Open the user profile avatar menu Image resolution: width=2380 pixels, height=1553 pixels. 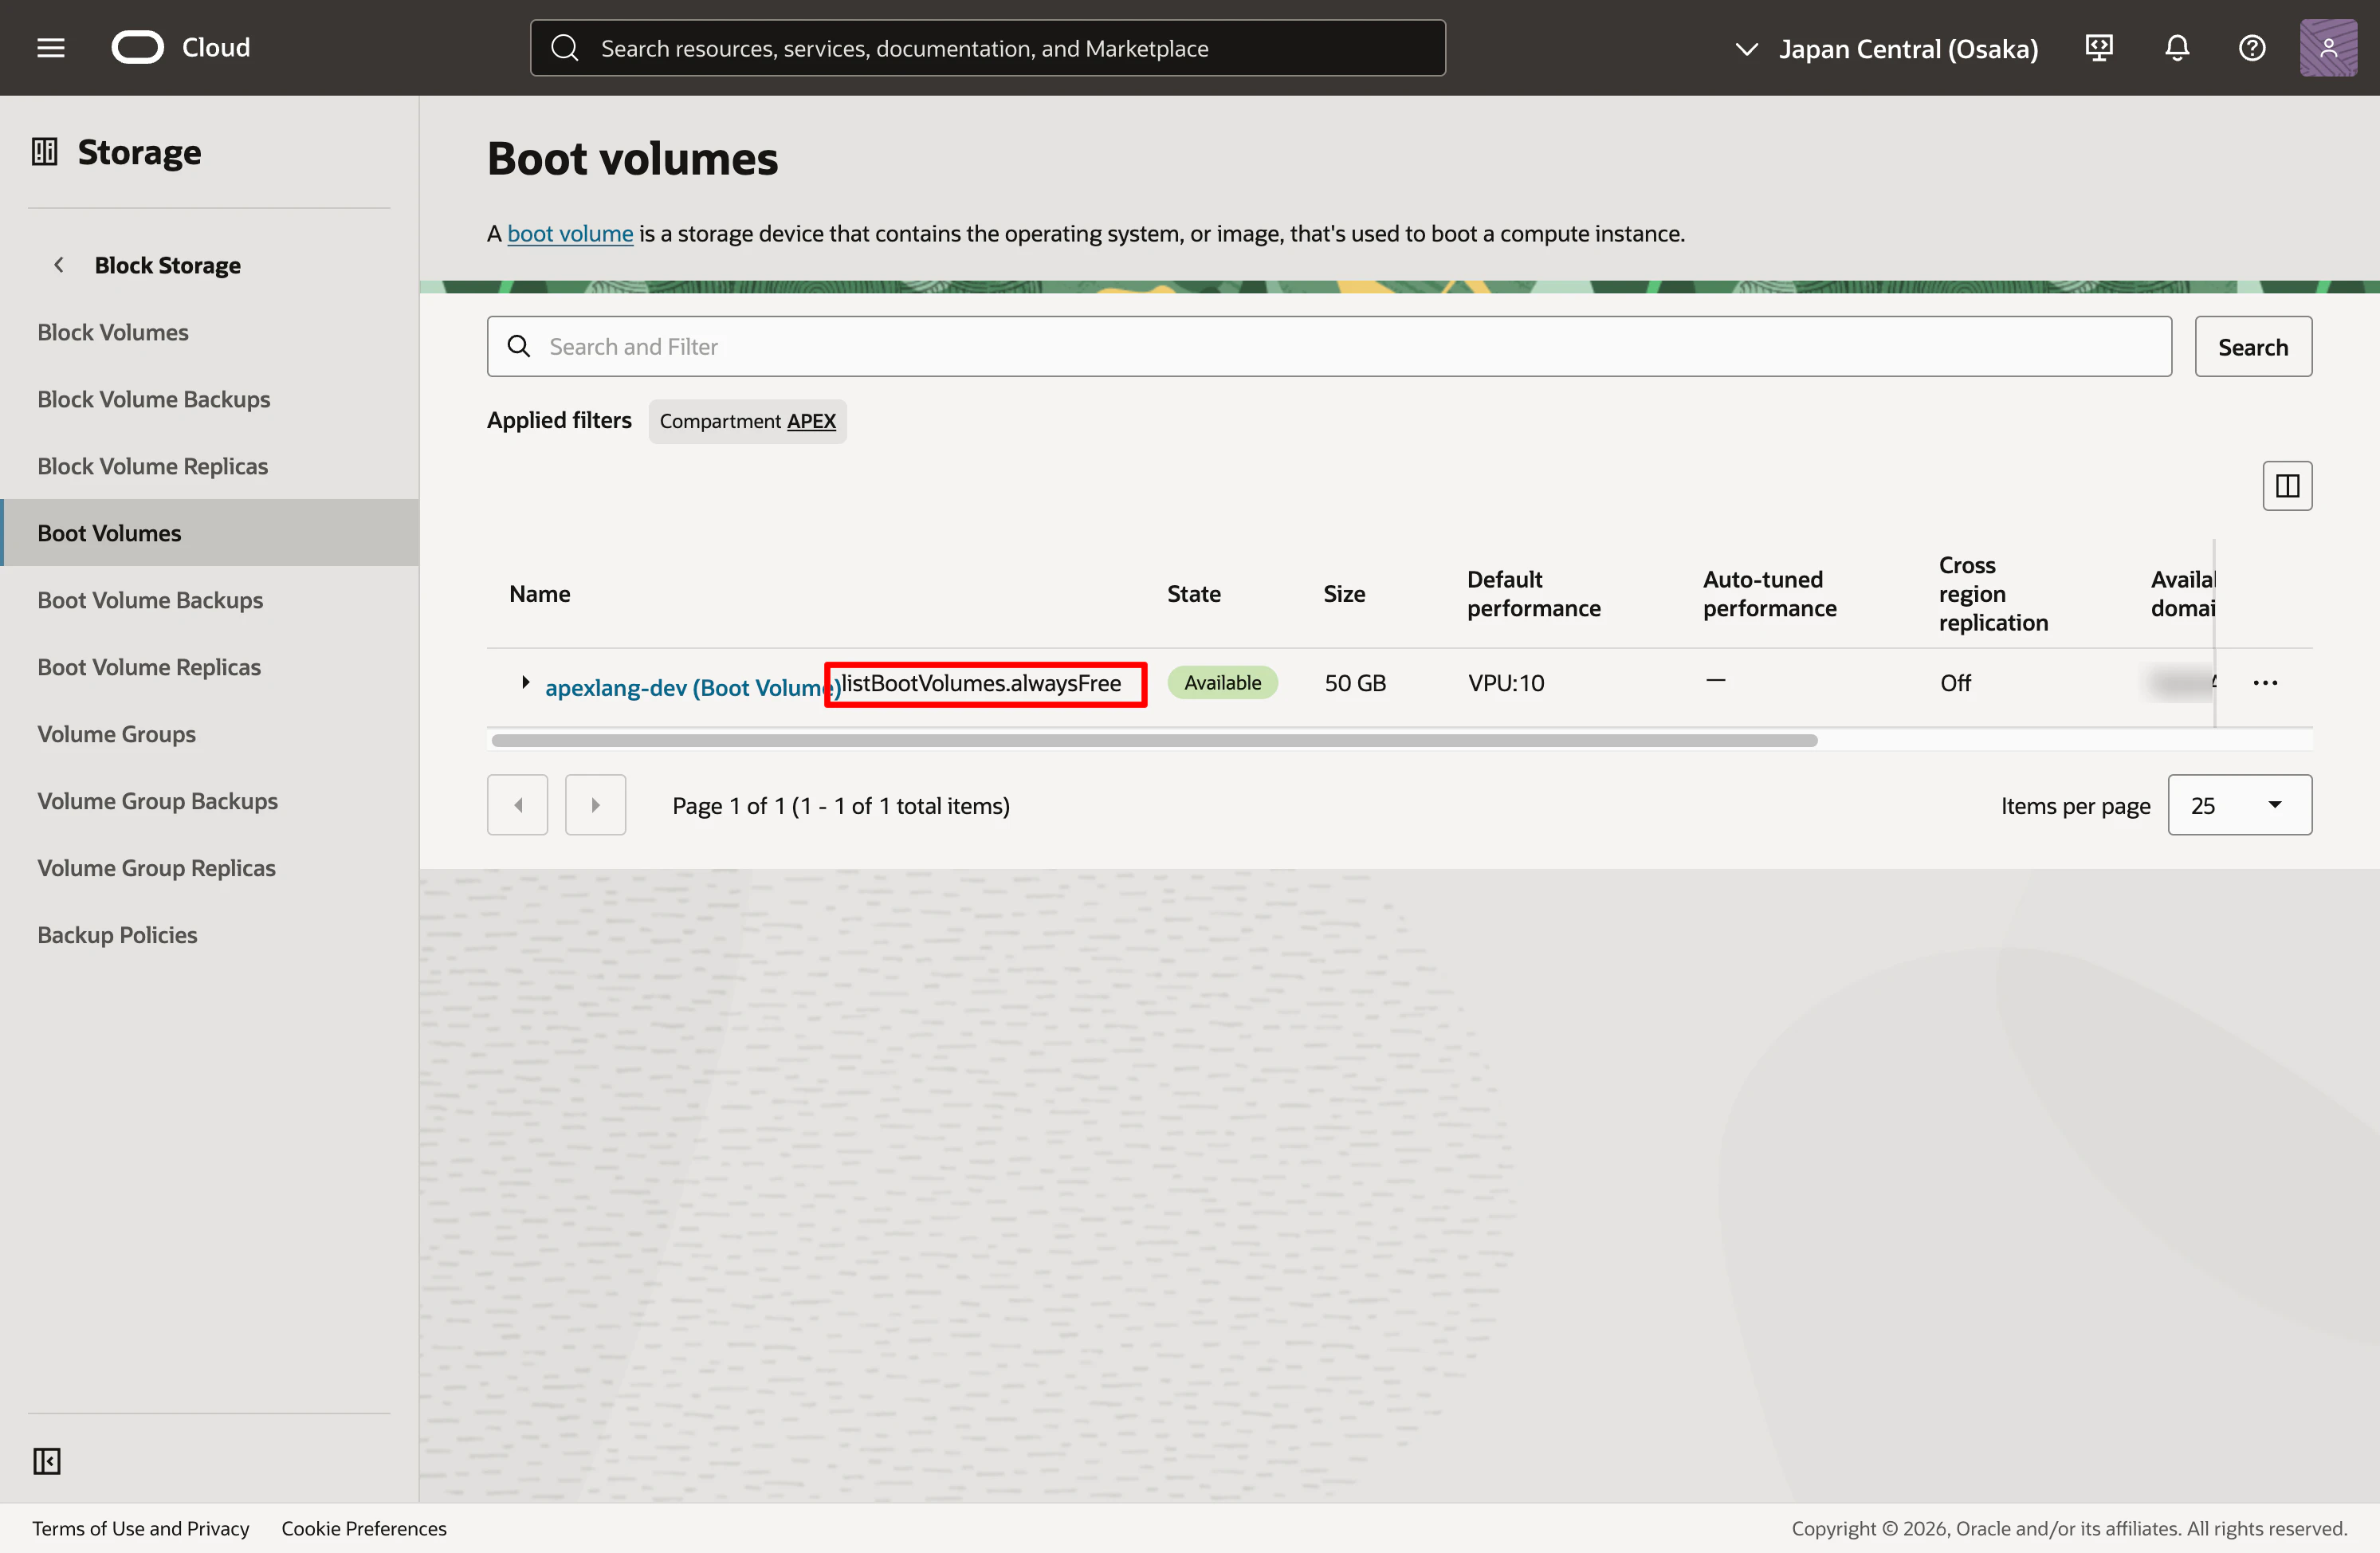(x=2328, y=48)
